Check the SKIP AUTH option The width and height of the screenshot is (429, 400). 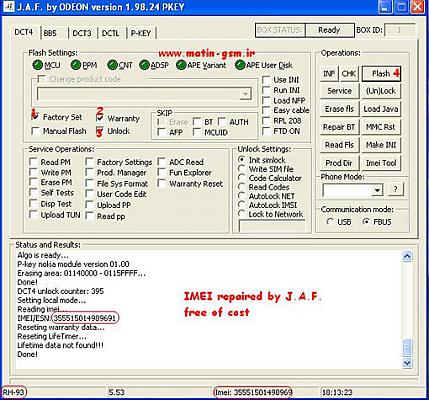[x=222, y=122]
